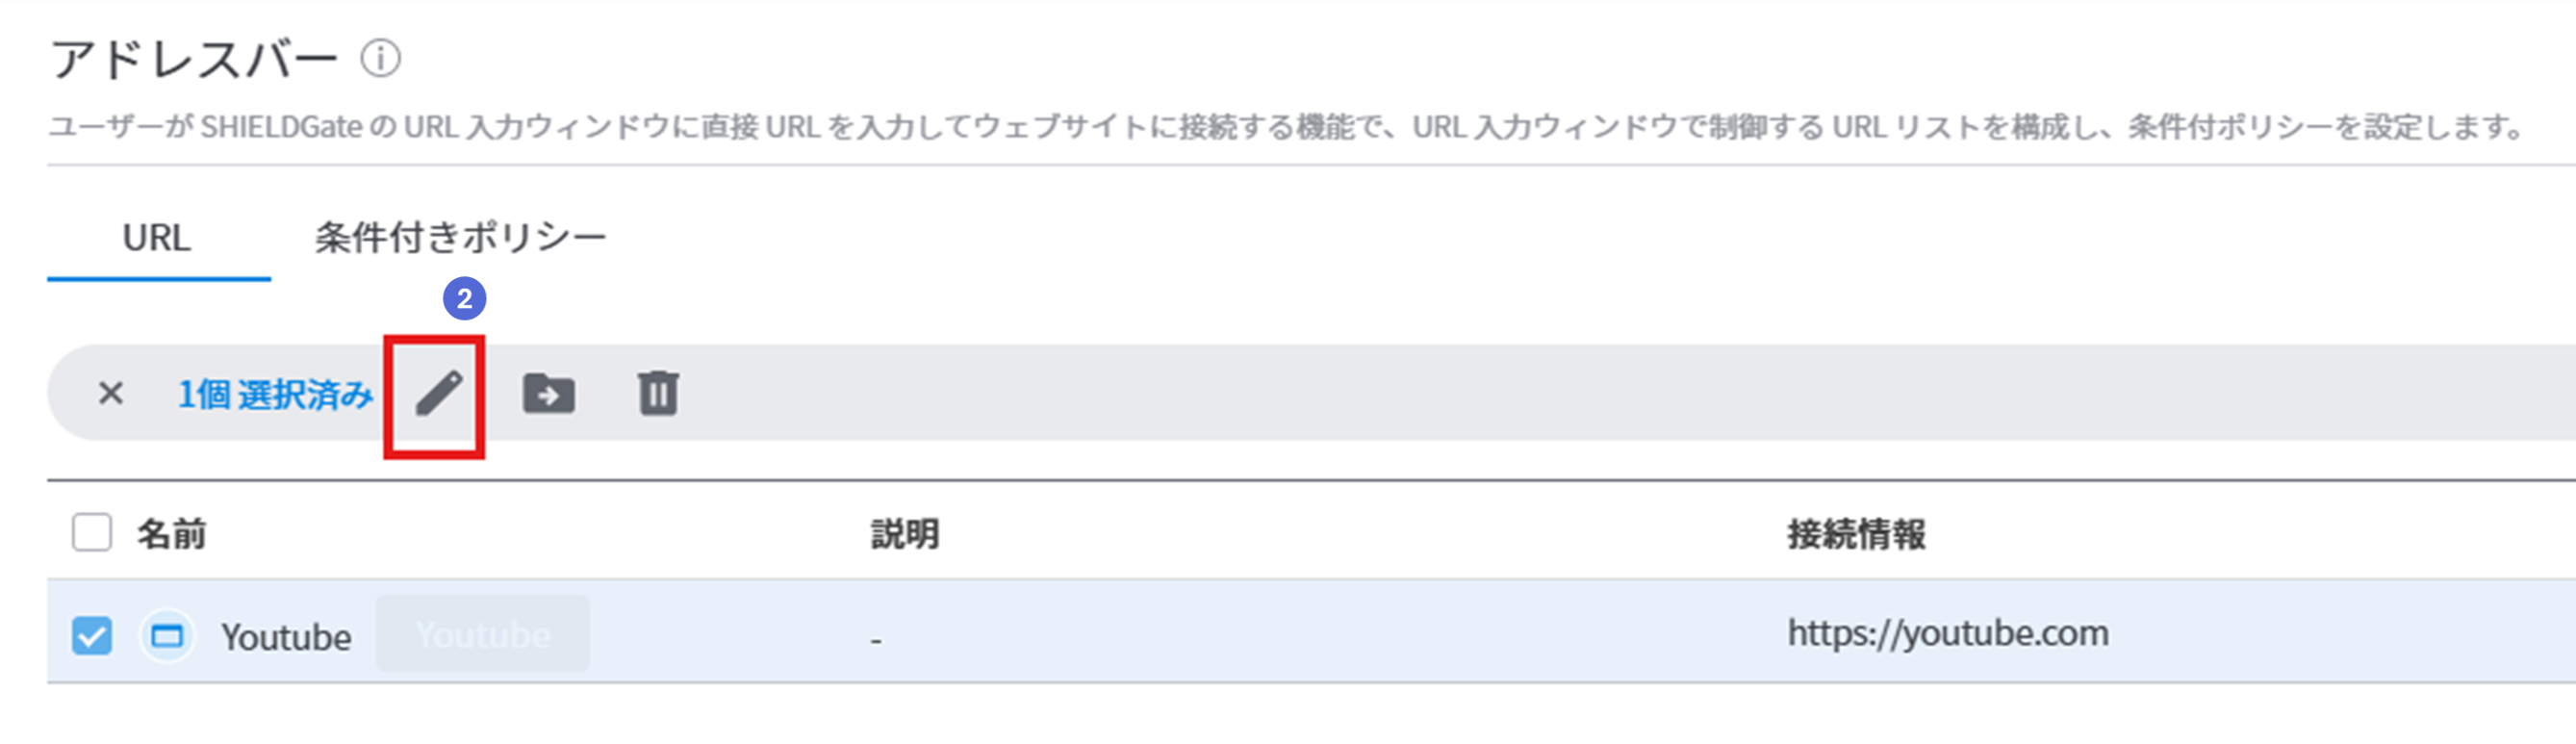The image size is (2576, 744).
Task: Click the アドレスバー page heading
Action: pyautogui.click(x=195, y=59)
